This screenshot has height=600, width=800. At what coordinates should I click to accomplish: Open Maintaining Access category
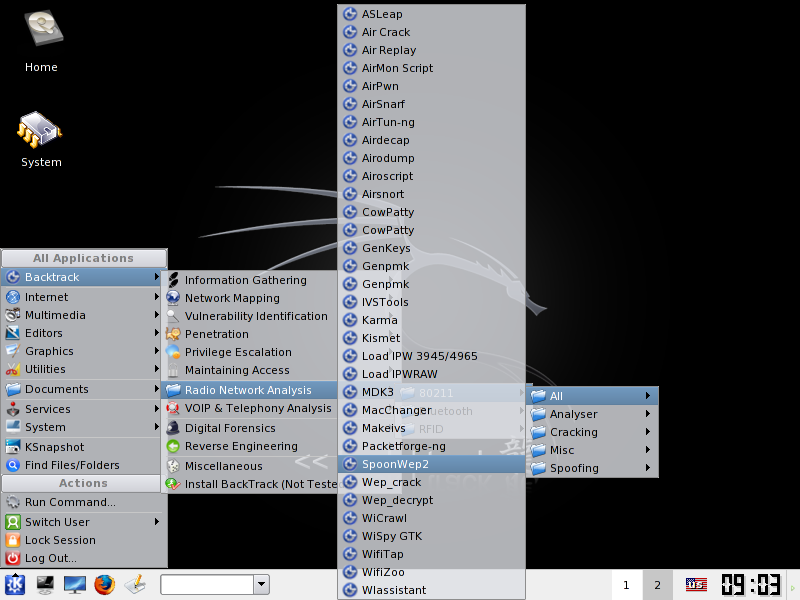(250, 370)
